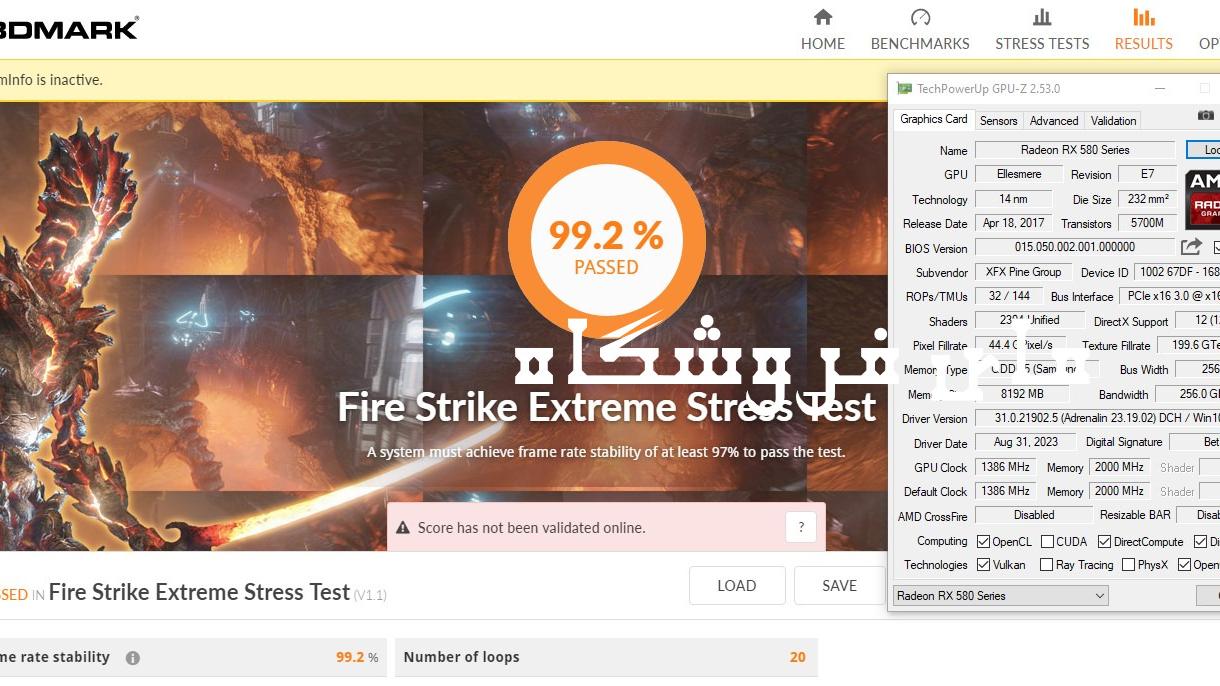The image size is (1220, 686).
Task: Click the frame rate stability info icon
Action: pos(133,658)
